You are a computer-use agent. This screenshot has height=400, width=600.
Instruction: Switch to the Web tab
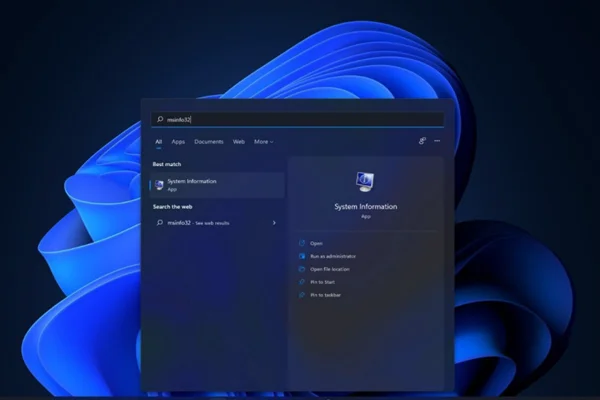tap(239, 142)
